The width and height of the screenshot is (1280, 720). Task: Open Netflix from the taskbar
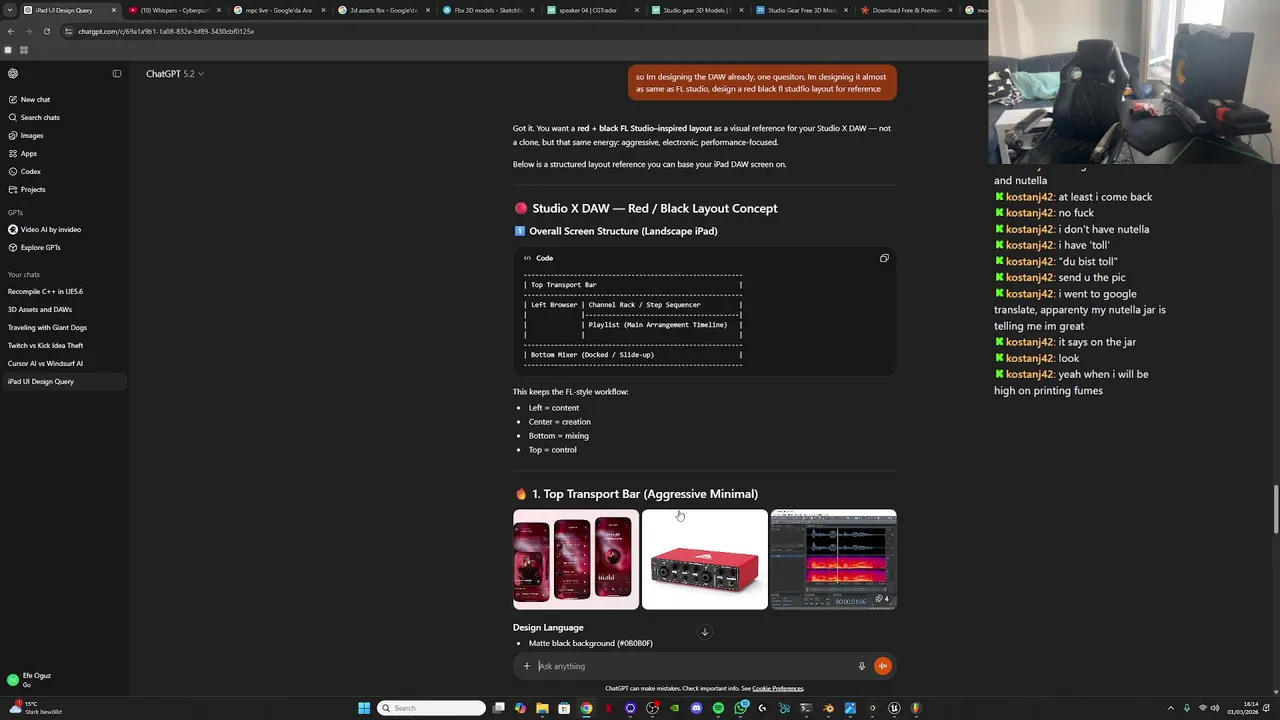pos(608,708)
